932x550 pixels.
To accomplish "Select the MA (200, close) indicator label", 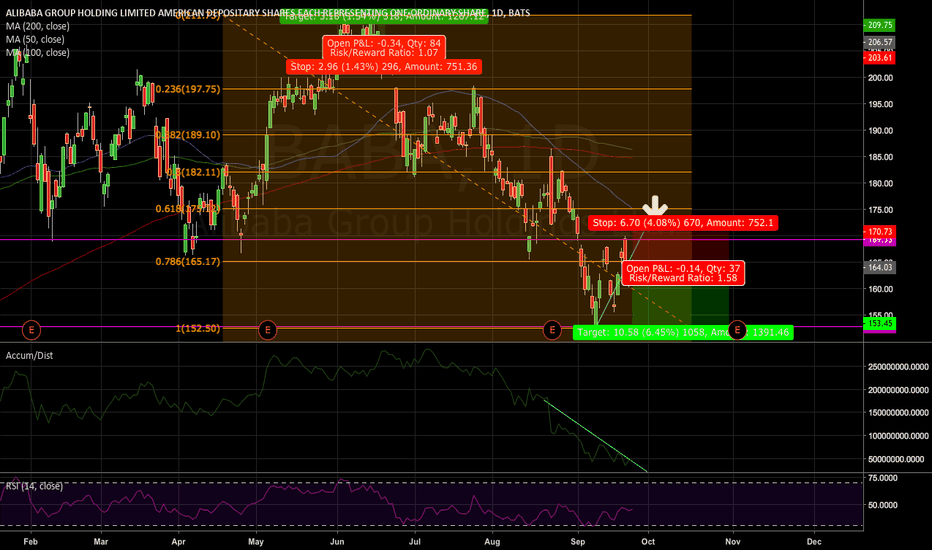I will coord(37,26).
